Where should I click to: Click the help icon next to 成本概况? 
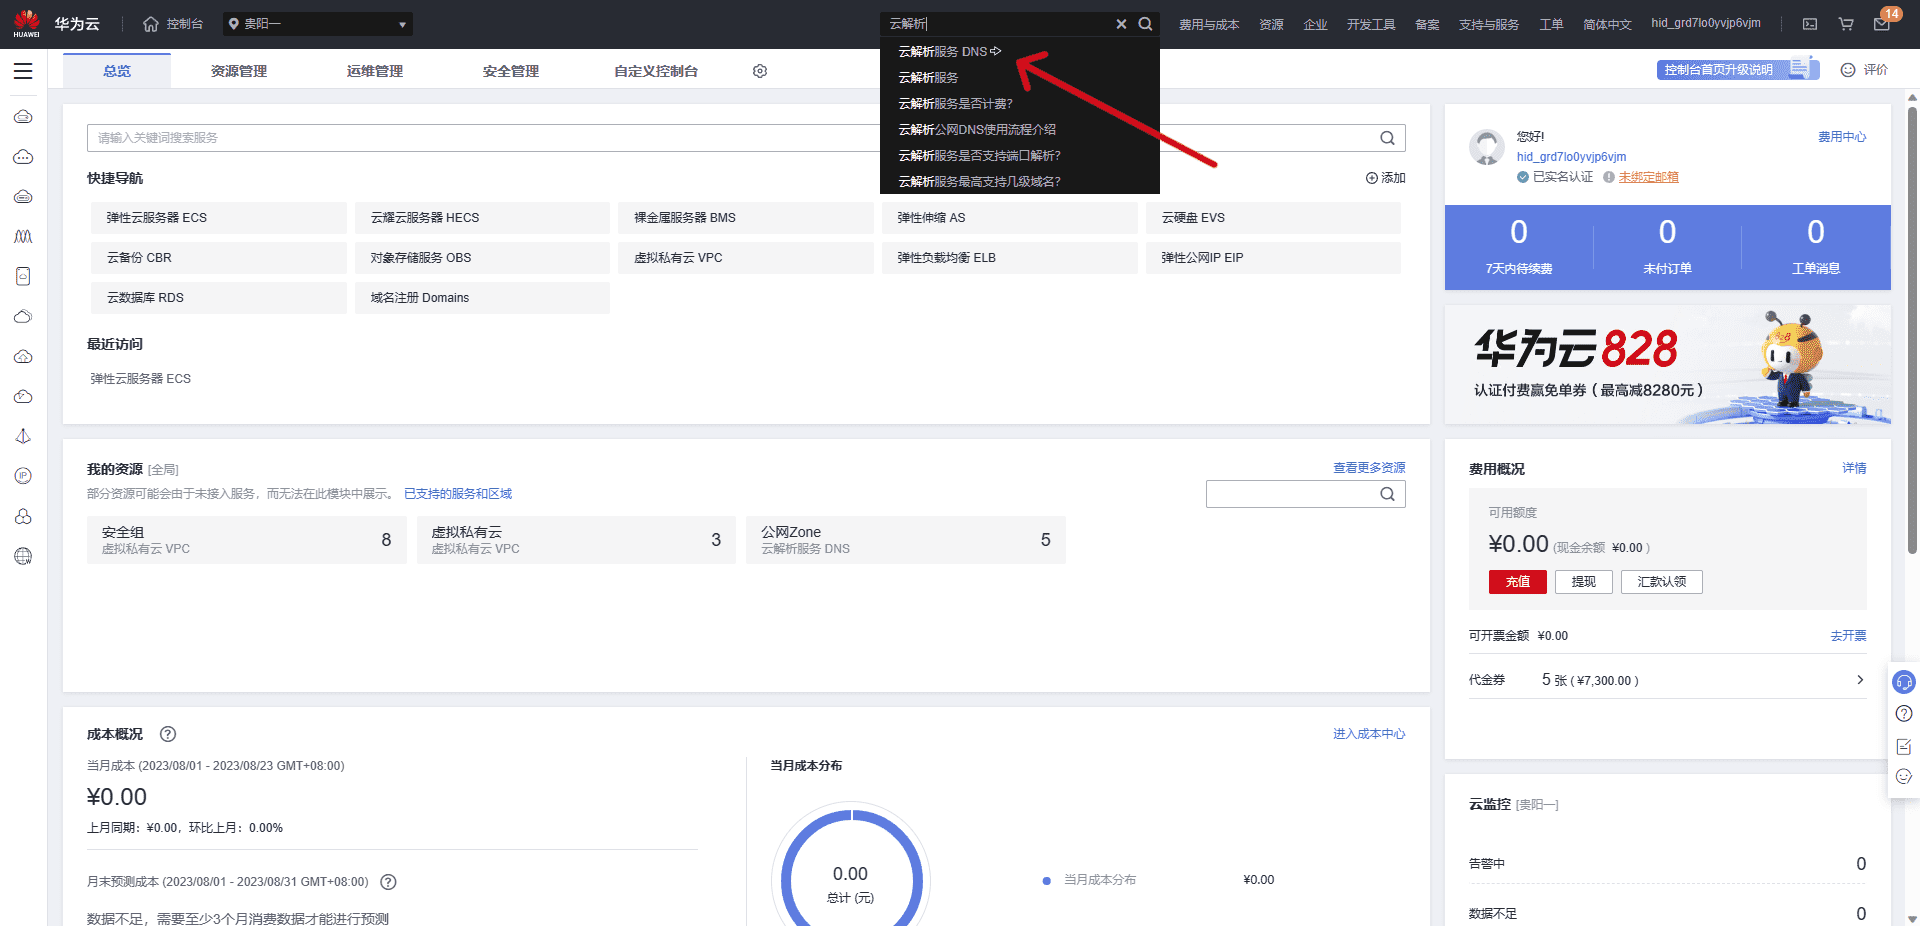point(168,734)
